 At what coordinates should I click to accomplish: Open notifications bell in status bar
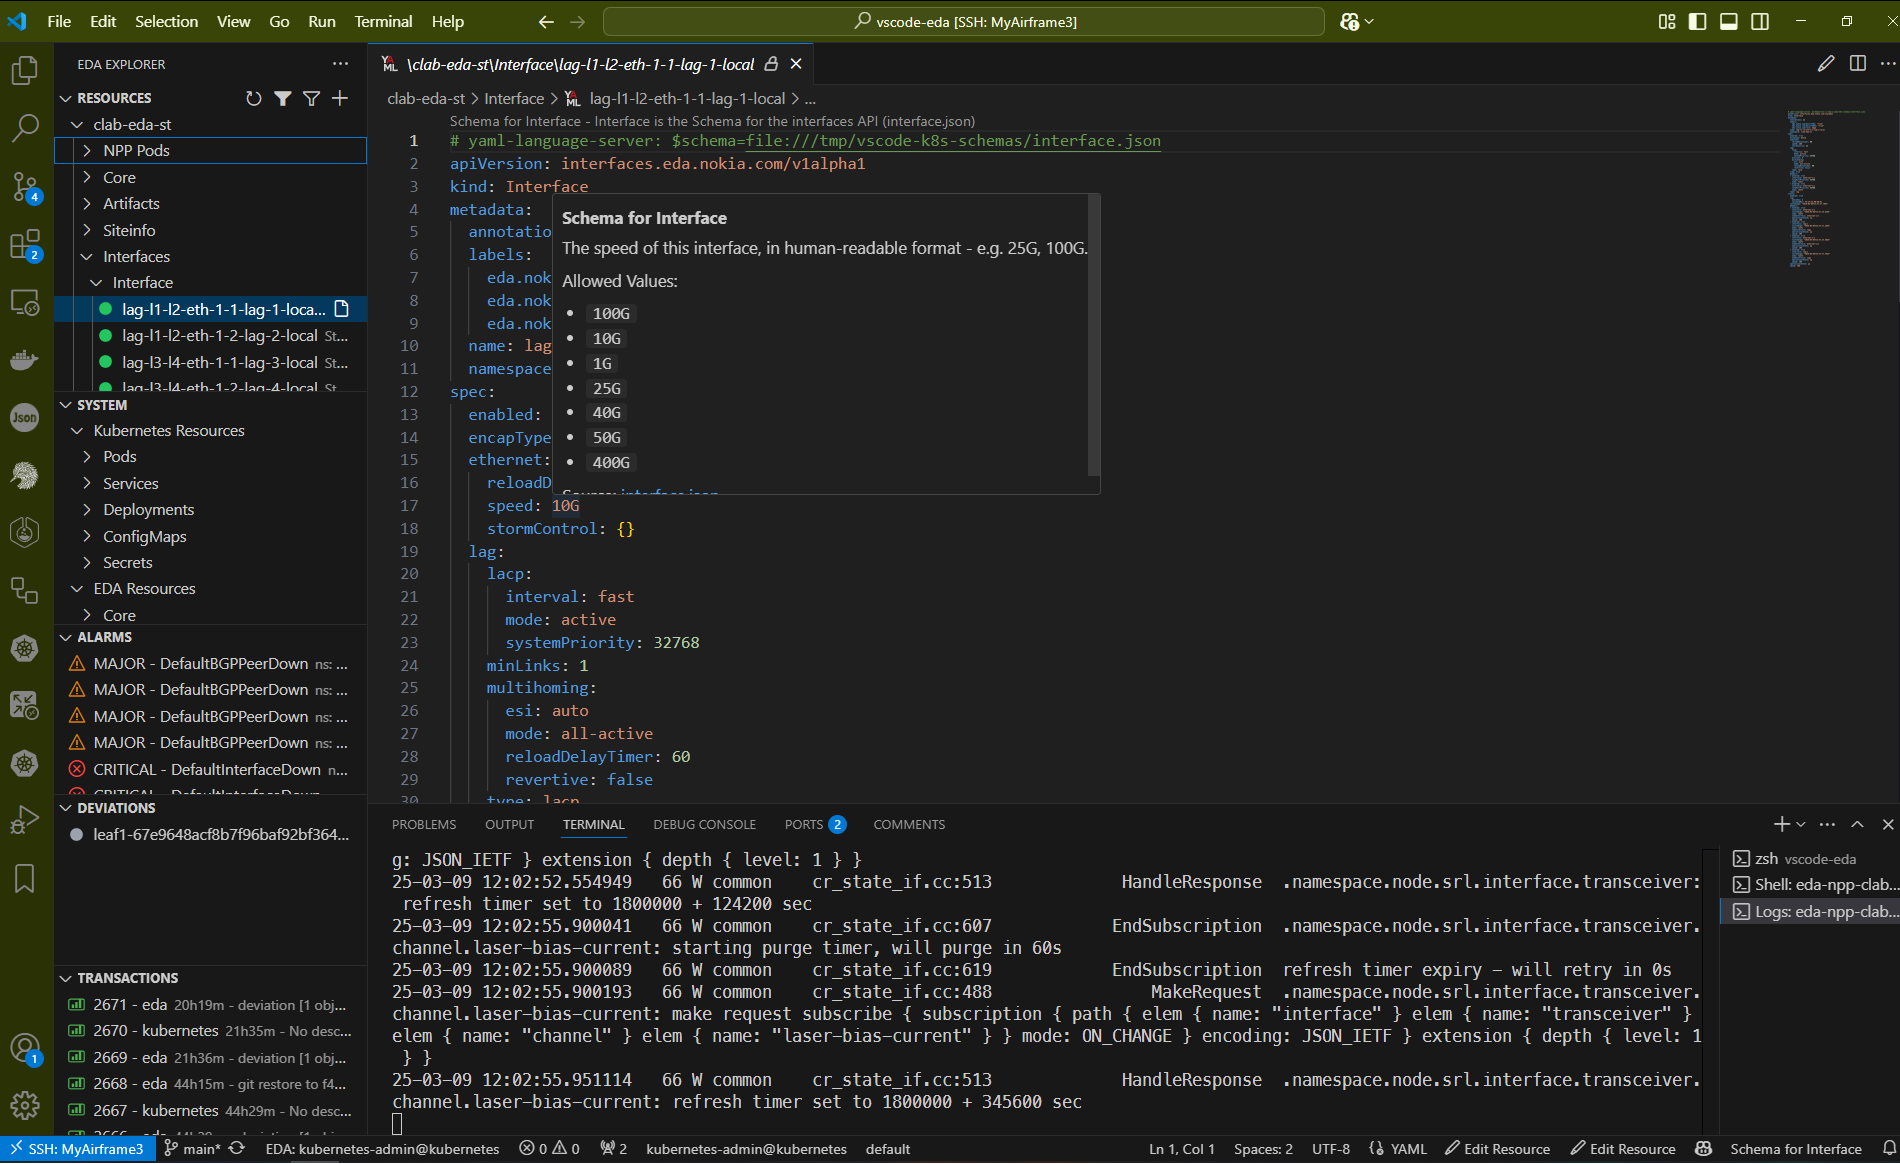(1889, 1149)
